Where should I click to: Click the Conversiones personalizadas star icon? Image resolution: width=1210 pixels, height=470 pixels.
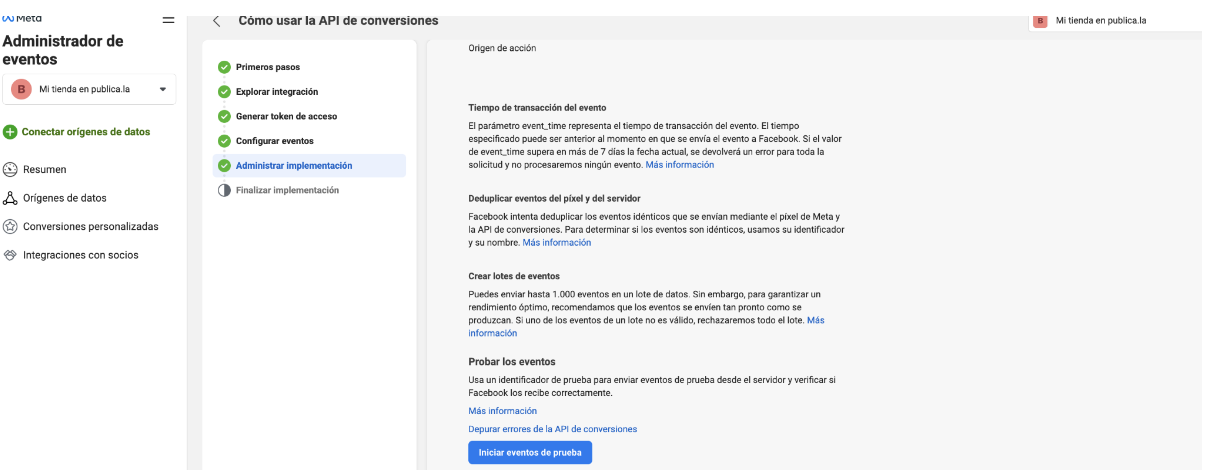pos(10,227)
